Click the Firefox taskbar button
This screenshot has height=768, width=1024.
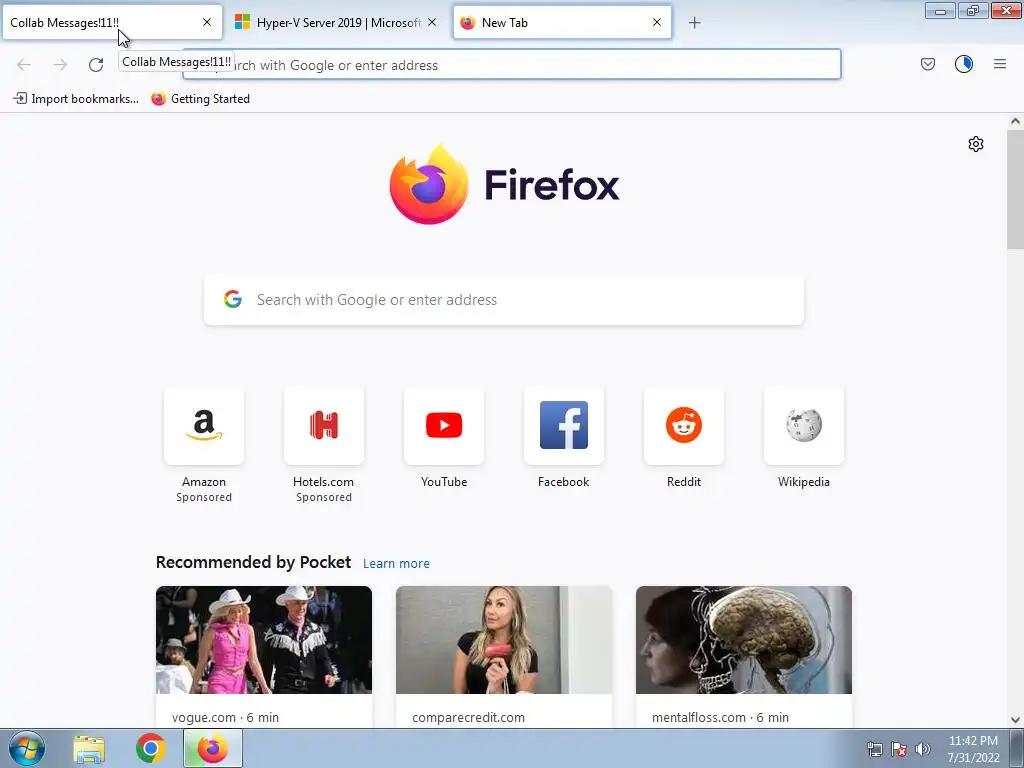point(213,748)
